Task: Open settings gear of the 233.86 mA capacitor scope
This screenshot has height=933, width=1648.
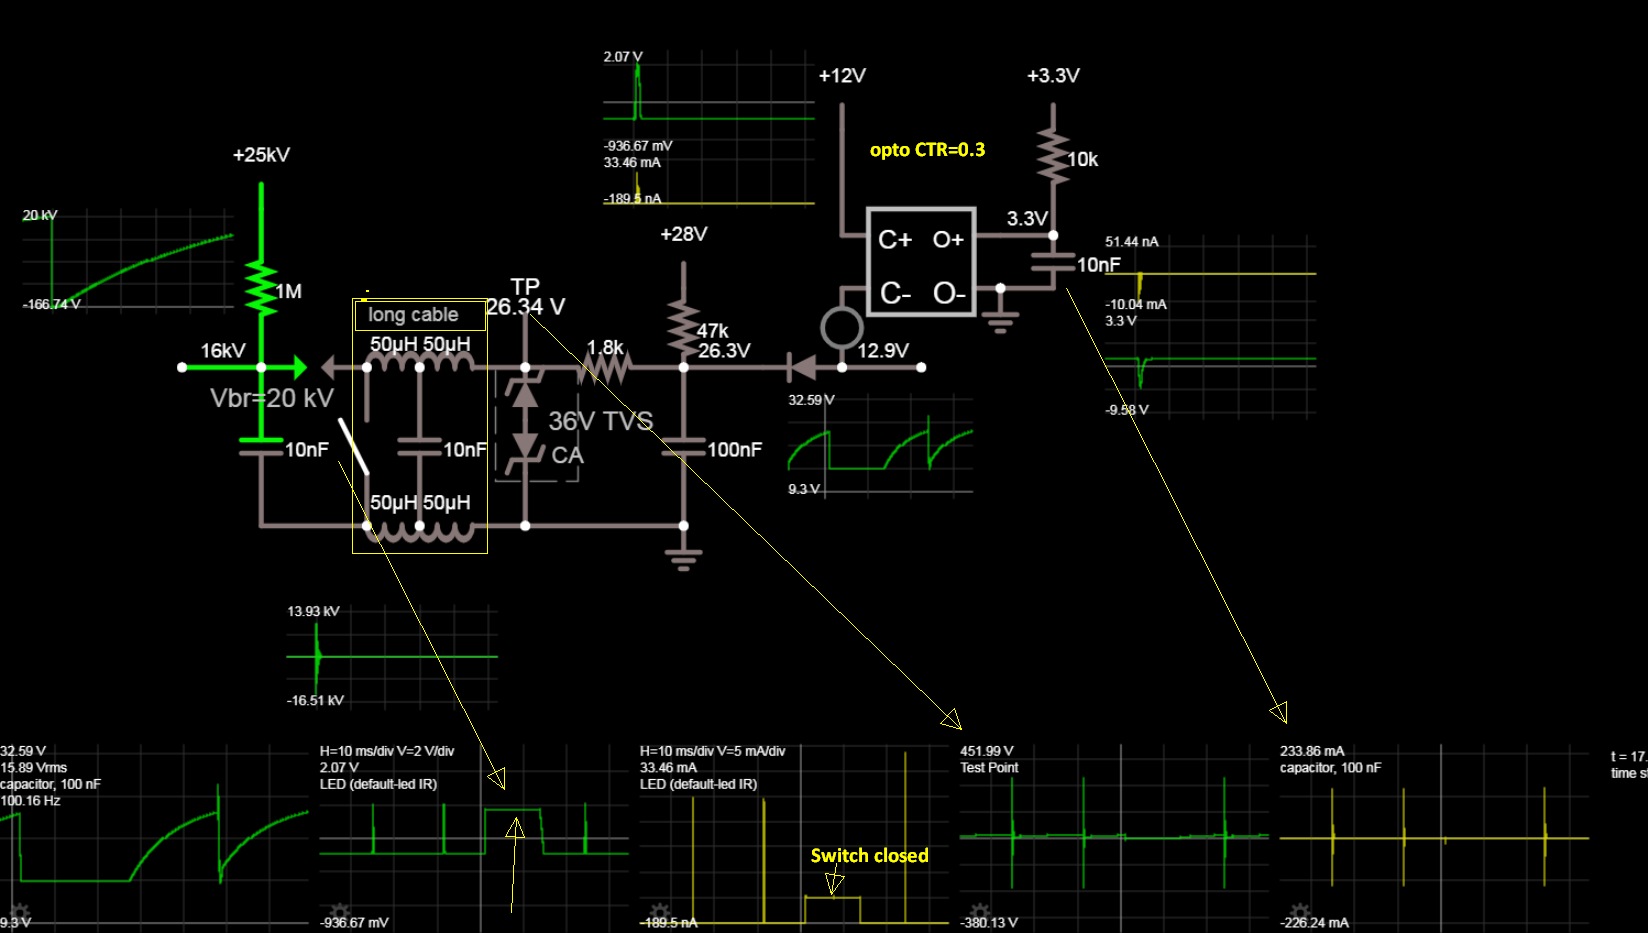Action: (x=1299, y=913)
